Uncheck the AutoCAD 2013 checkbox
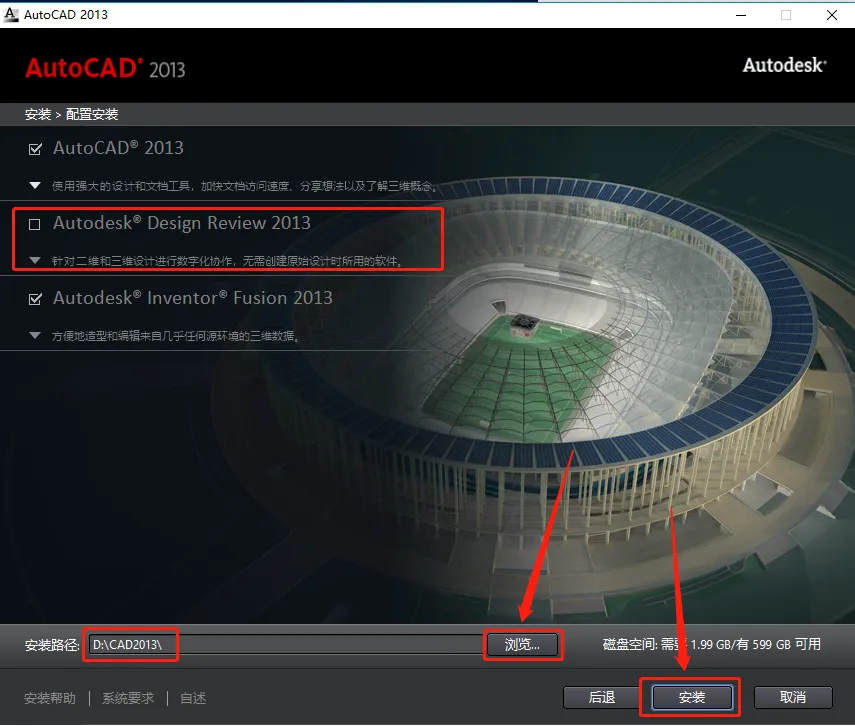 (x=35, y=149)
